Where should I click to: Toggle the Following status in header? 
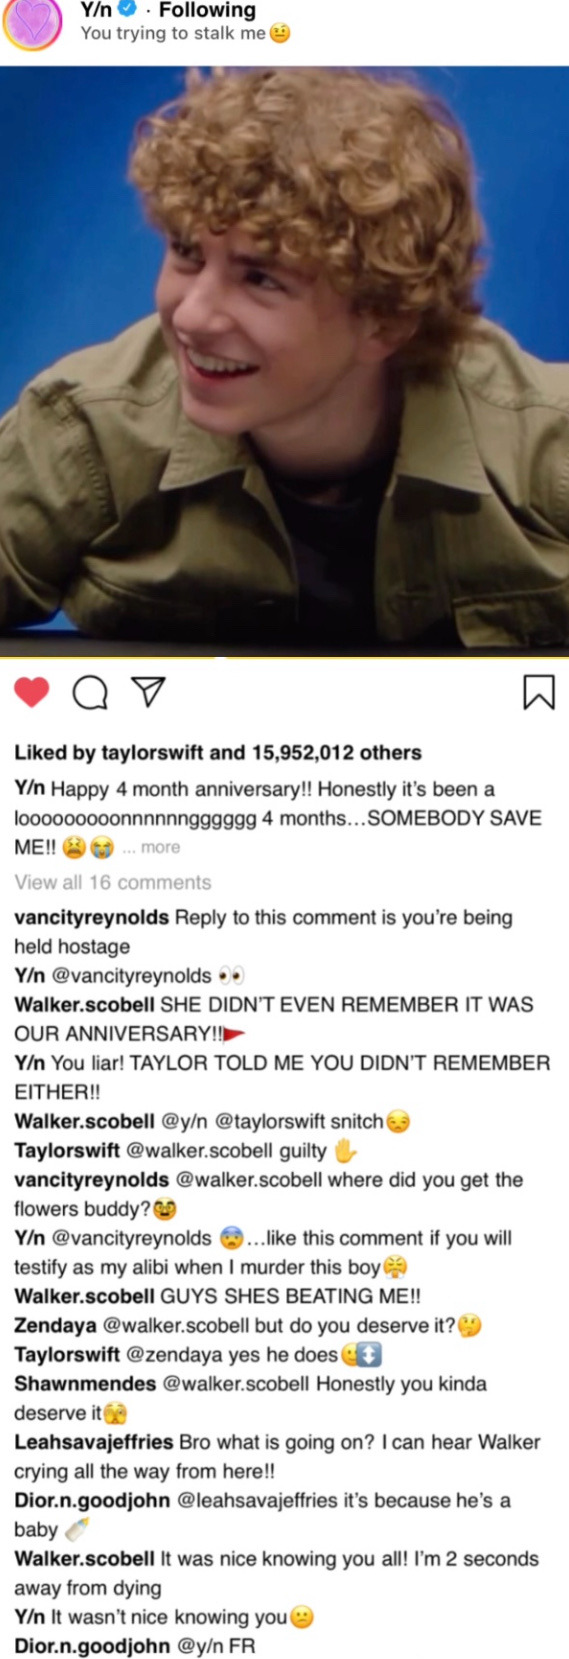[x=207, y=10]
